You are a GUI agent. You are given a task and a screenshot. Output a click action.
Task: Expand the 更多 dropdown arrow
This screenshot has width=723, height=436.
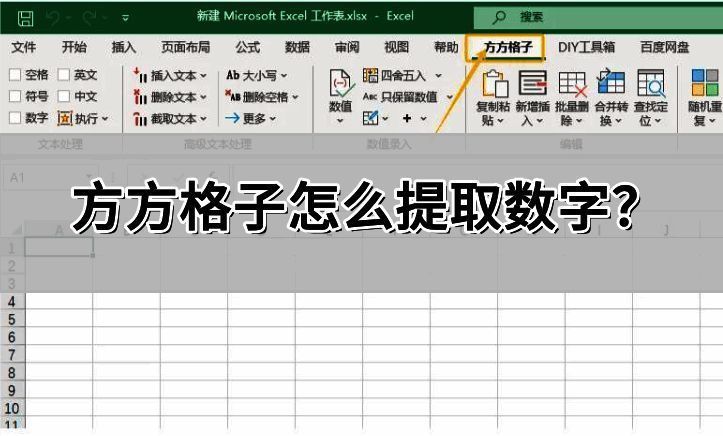tap(273, 119)
